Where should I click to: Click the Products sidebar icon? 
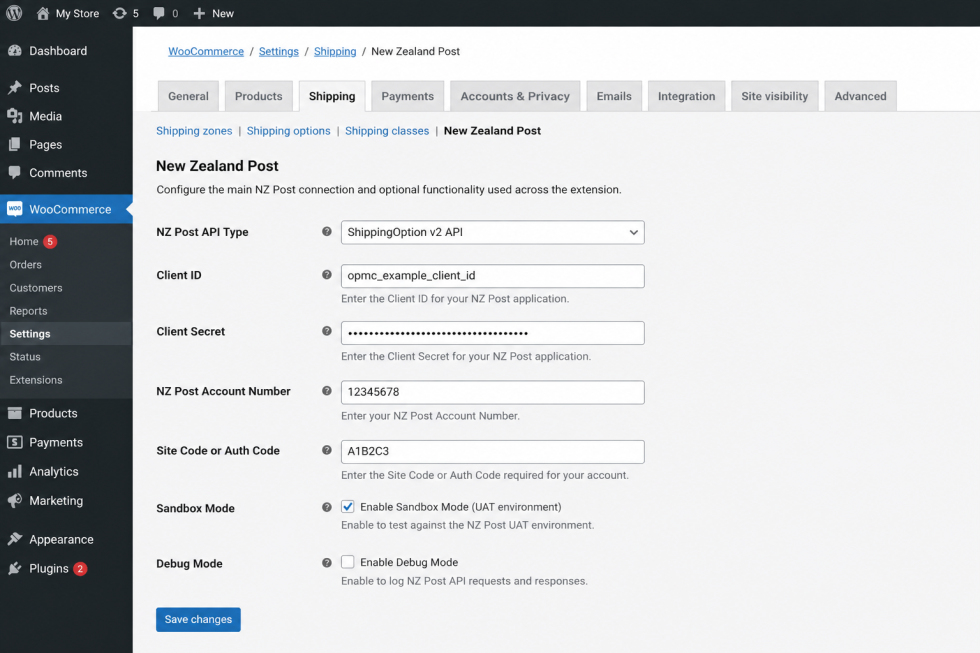point(14,413)
